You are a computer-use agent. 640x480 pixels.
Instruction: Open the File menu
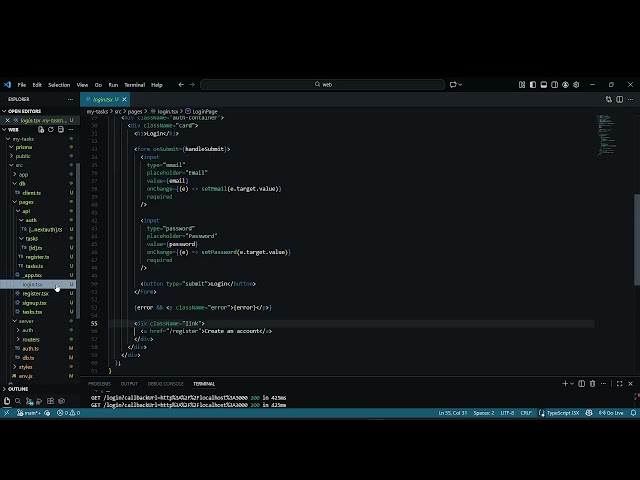pos(22,85)
